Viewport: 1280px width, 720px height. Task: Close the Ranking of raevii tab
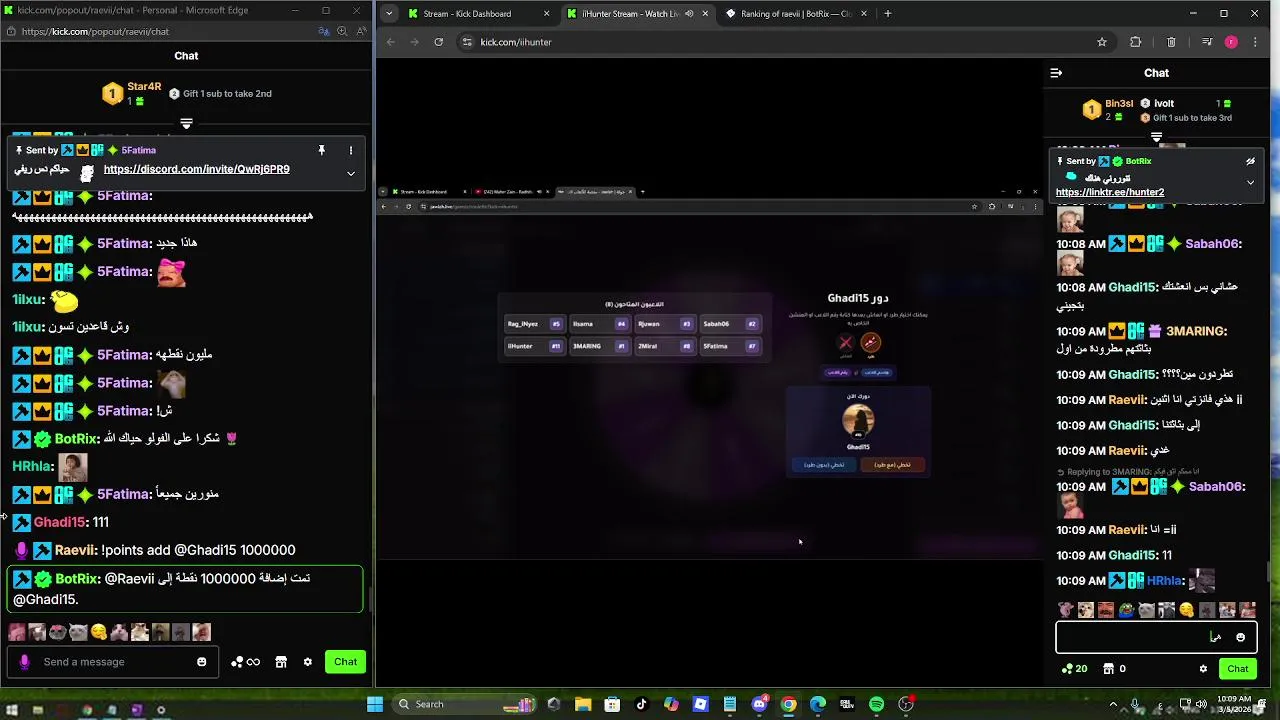coord(862,14)
